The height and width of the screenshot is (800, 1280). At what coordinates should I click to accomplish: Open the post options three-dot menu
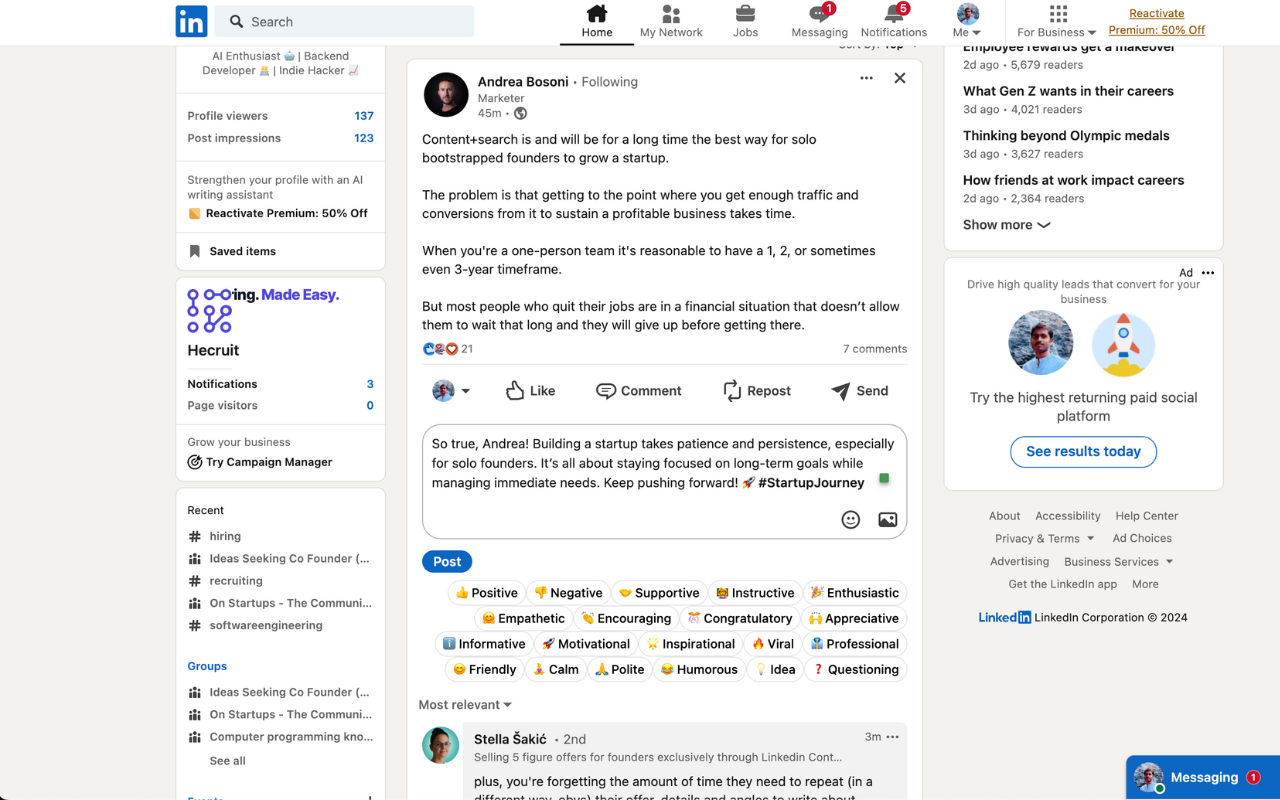866,78
